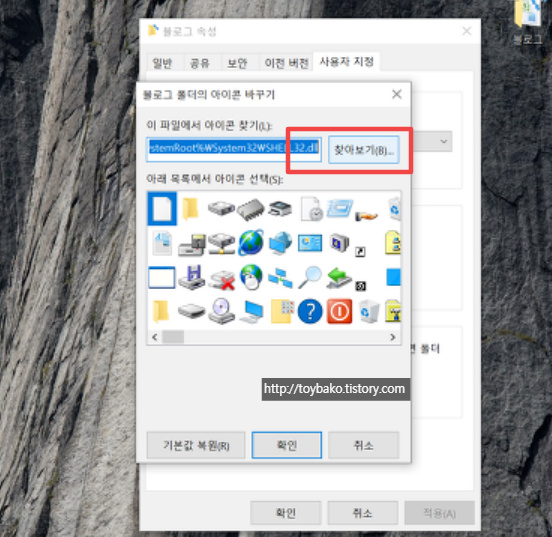
Task: Select the globe with mouse icon
Action: [x=251, y=277]
